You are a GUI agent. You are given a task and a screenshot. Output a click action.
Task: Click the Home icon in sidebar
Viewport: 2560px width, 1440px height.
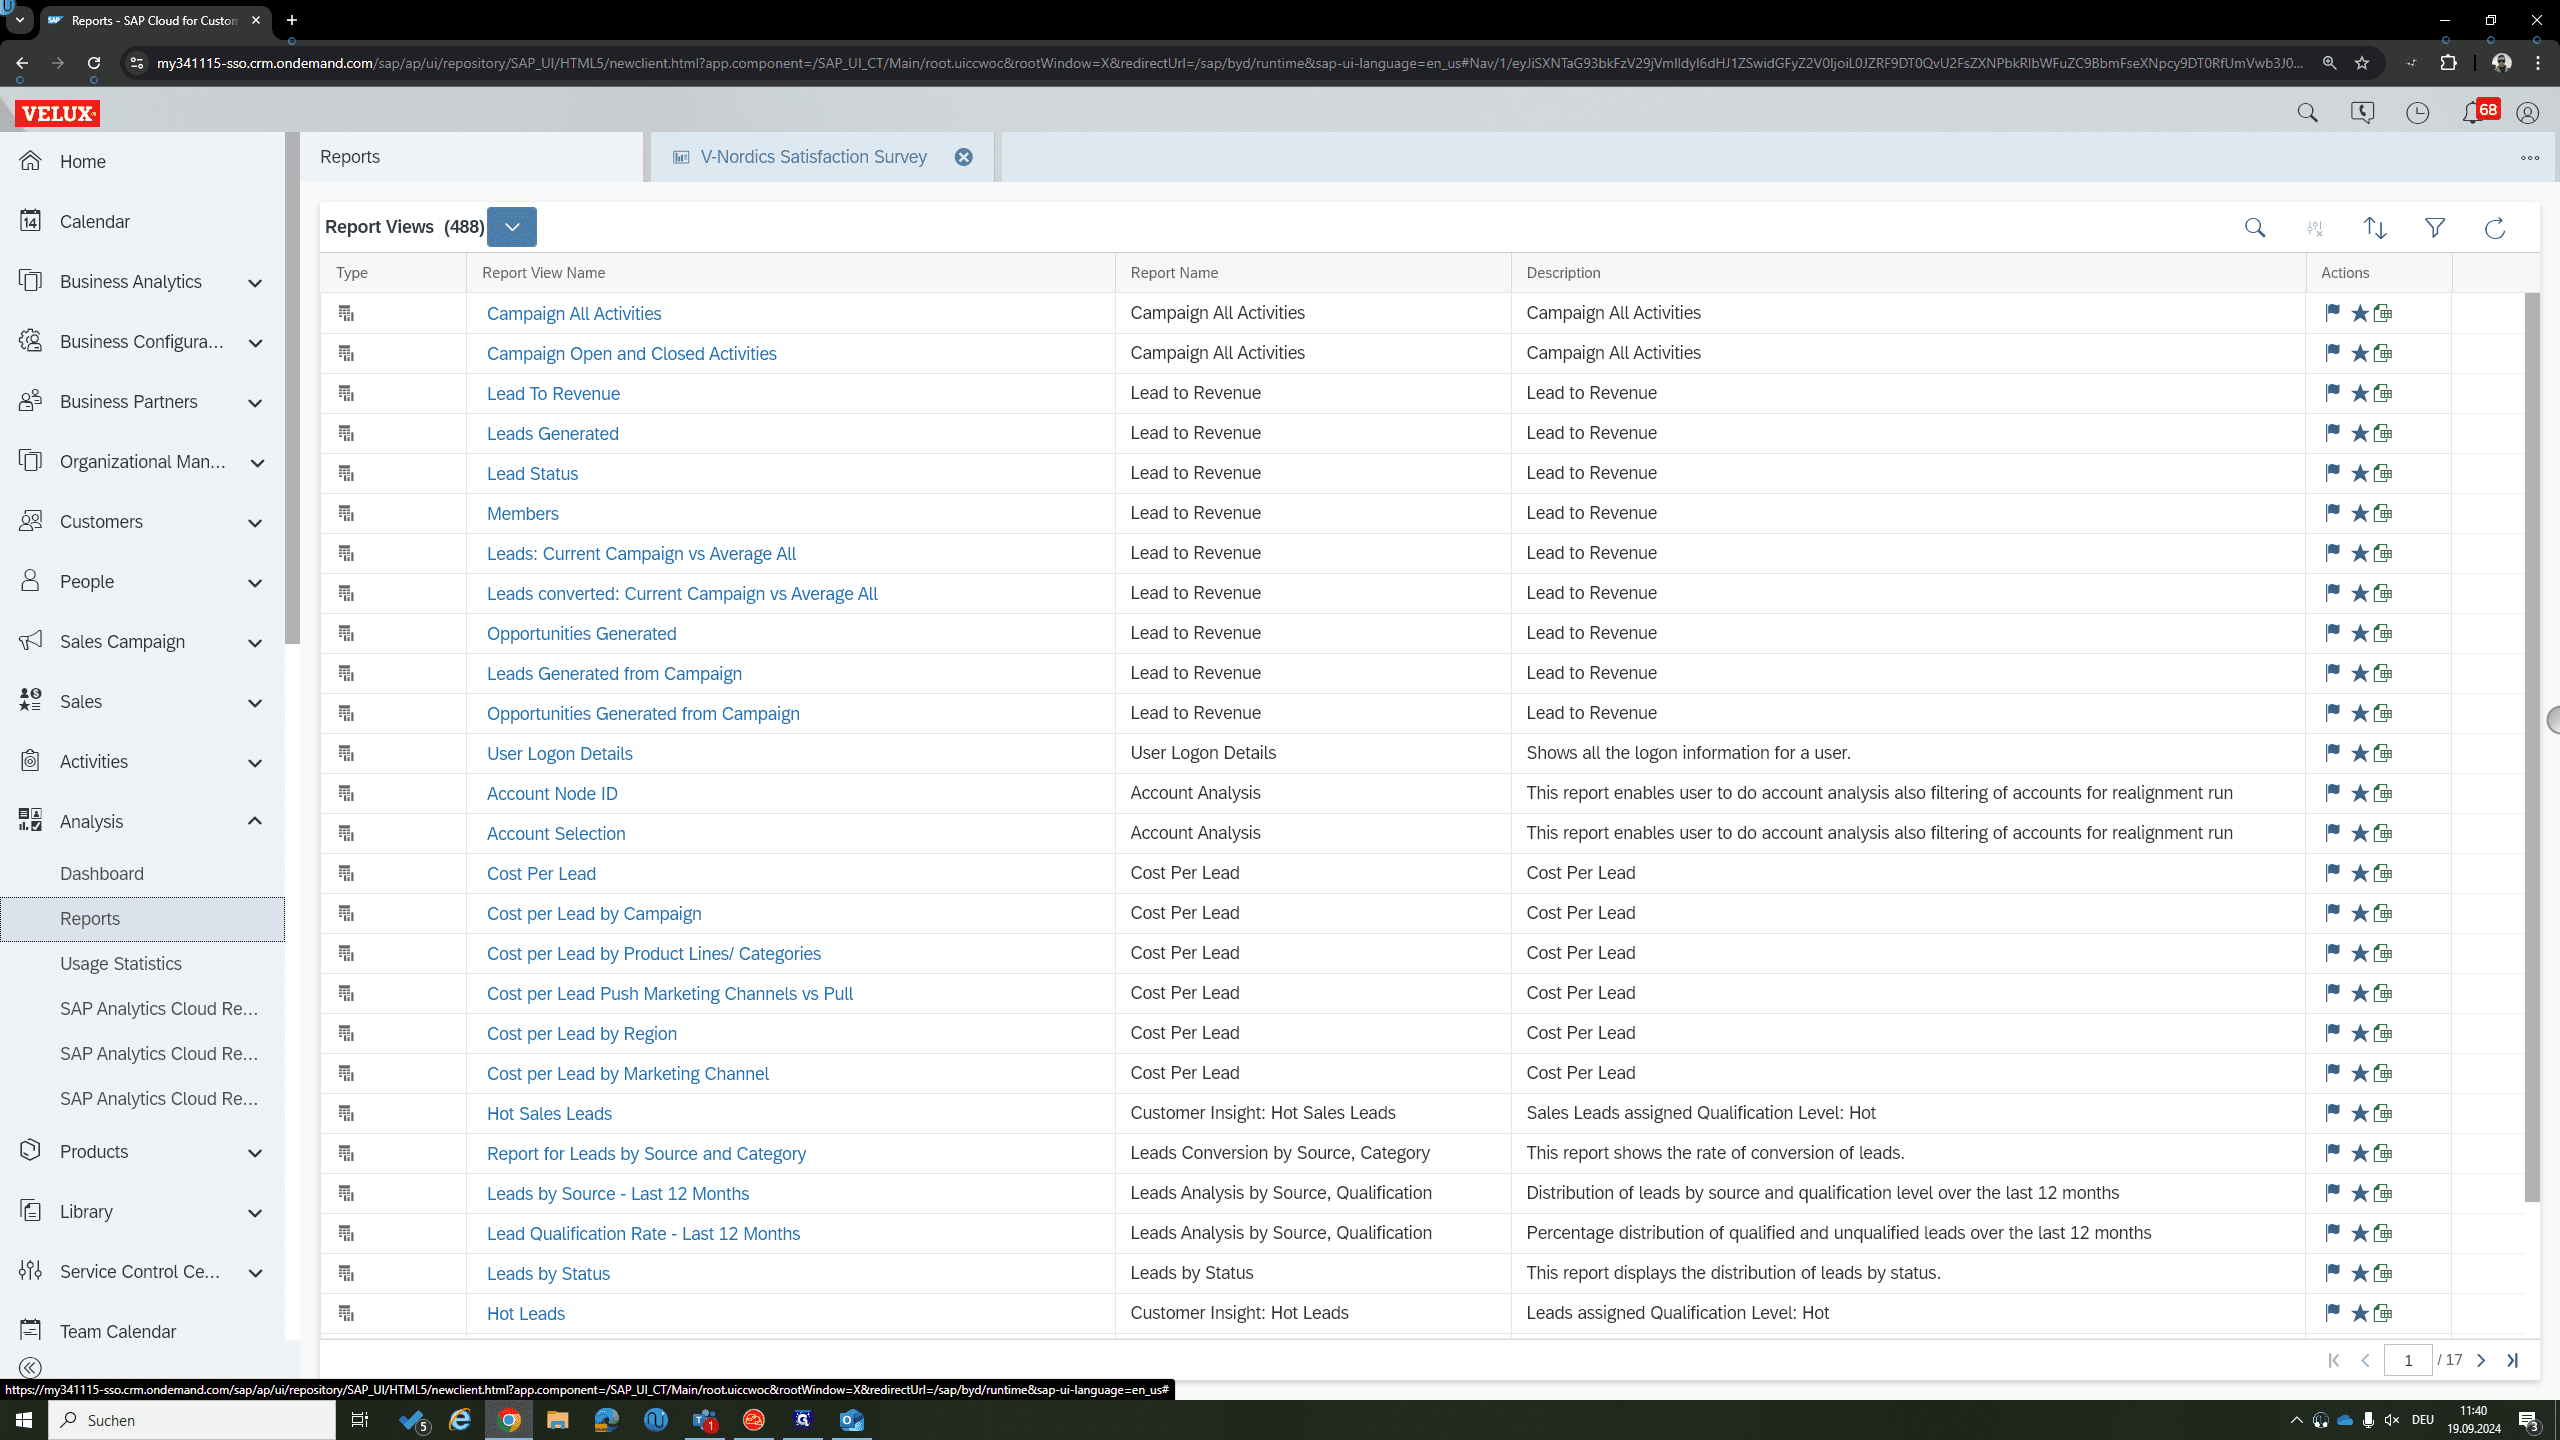[30, 161]
